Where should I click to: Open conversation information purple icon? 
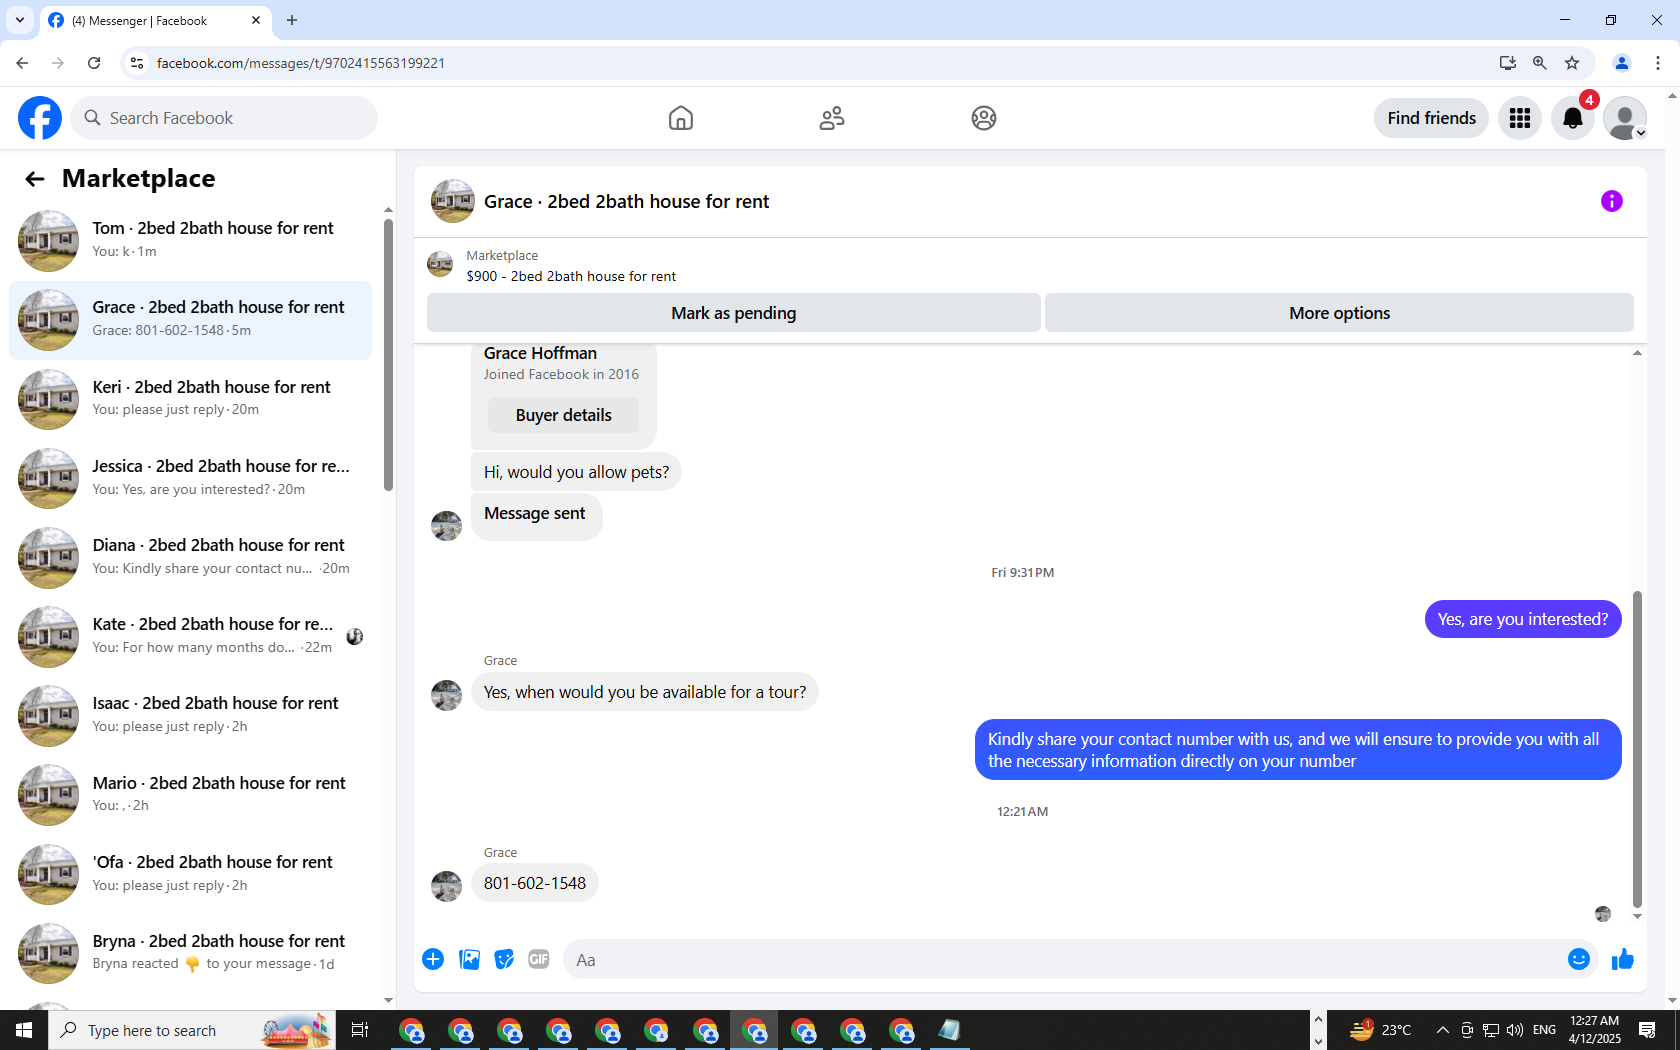(x=1612, y=201)
